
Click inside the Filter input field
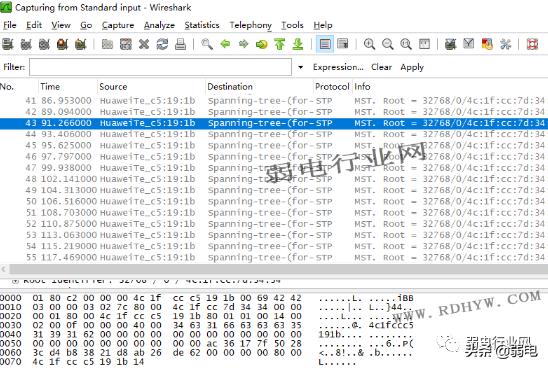tap(160, 67)
